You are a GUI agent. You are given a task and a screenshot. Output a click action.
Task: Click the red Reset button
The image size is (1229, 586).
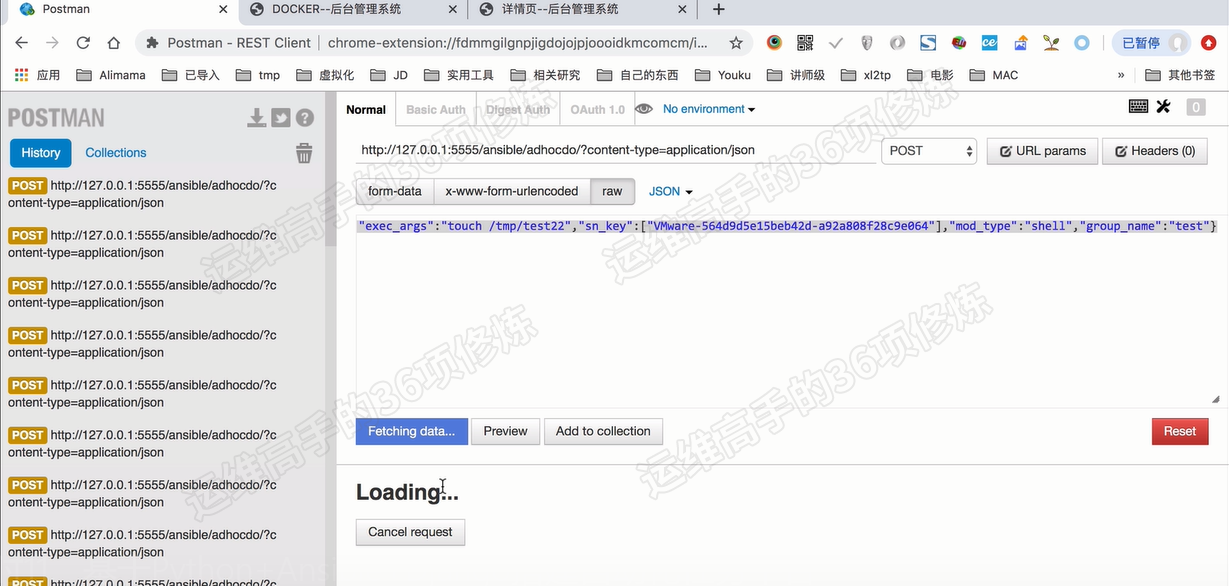tap(1179, 431)
